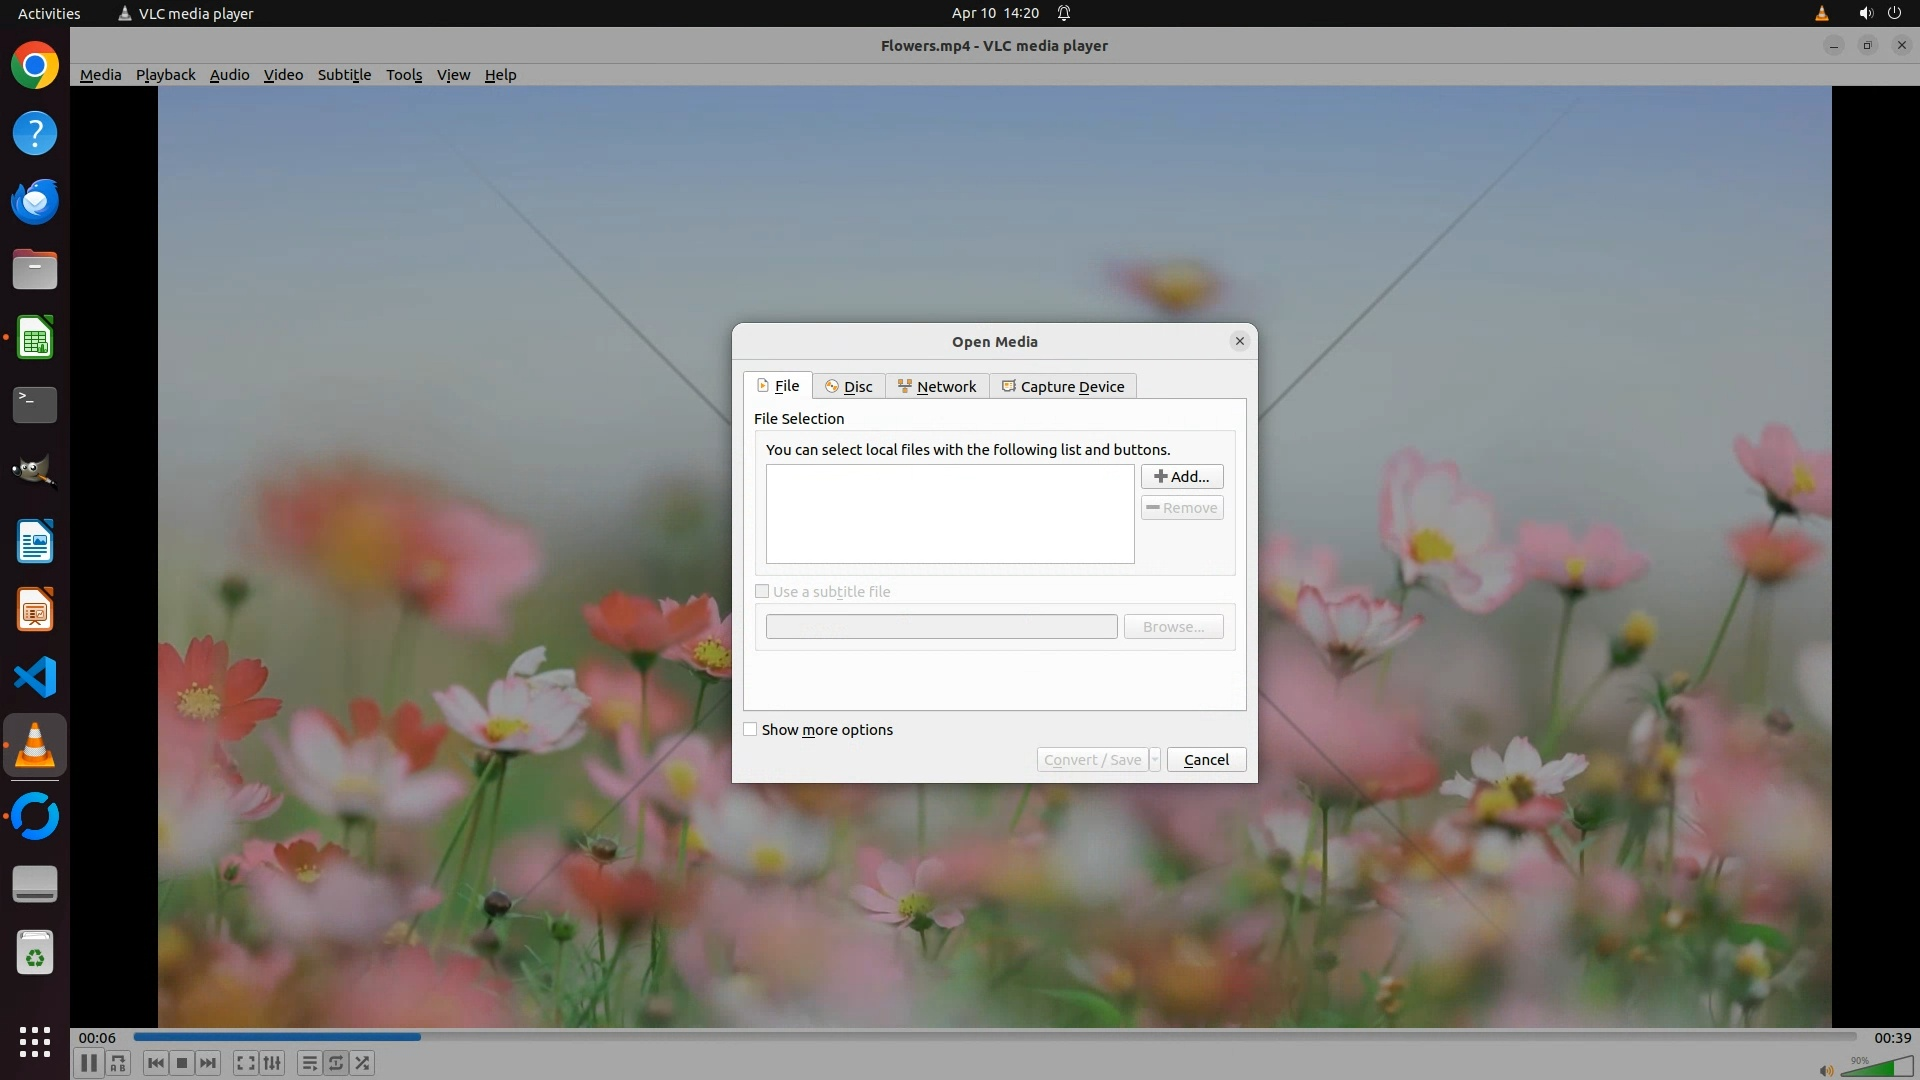
Task: Stop playback with the stop button
Action: 182,1063
